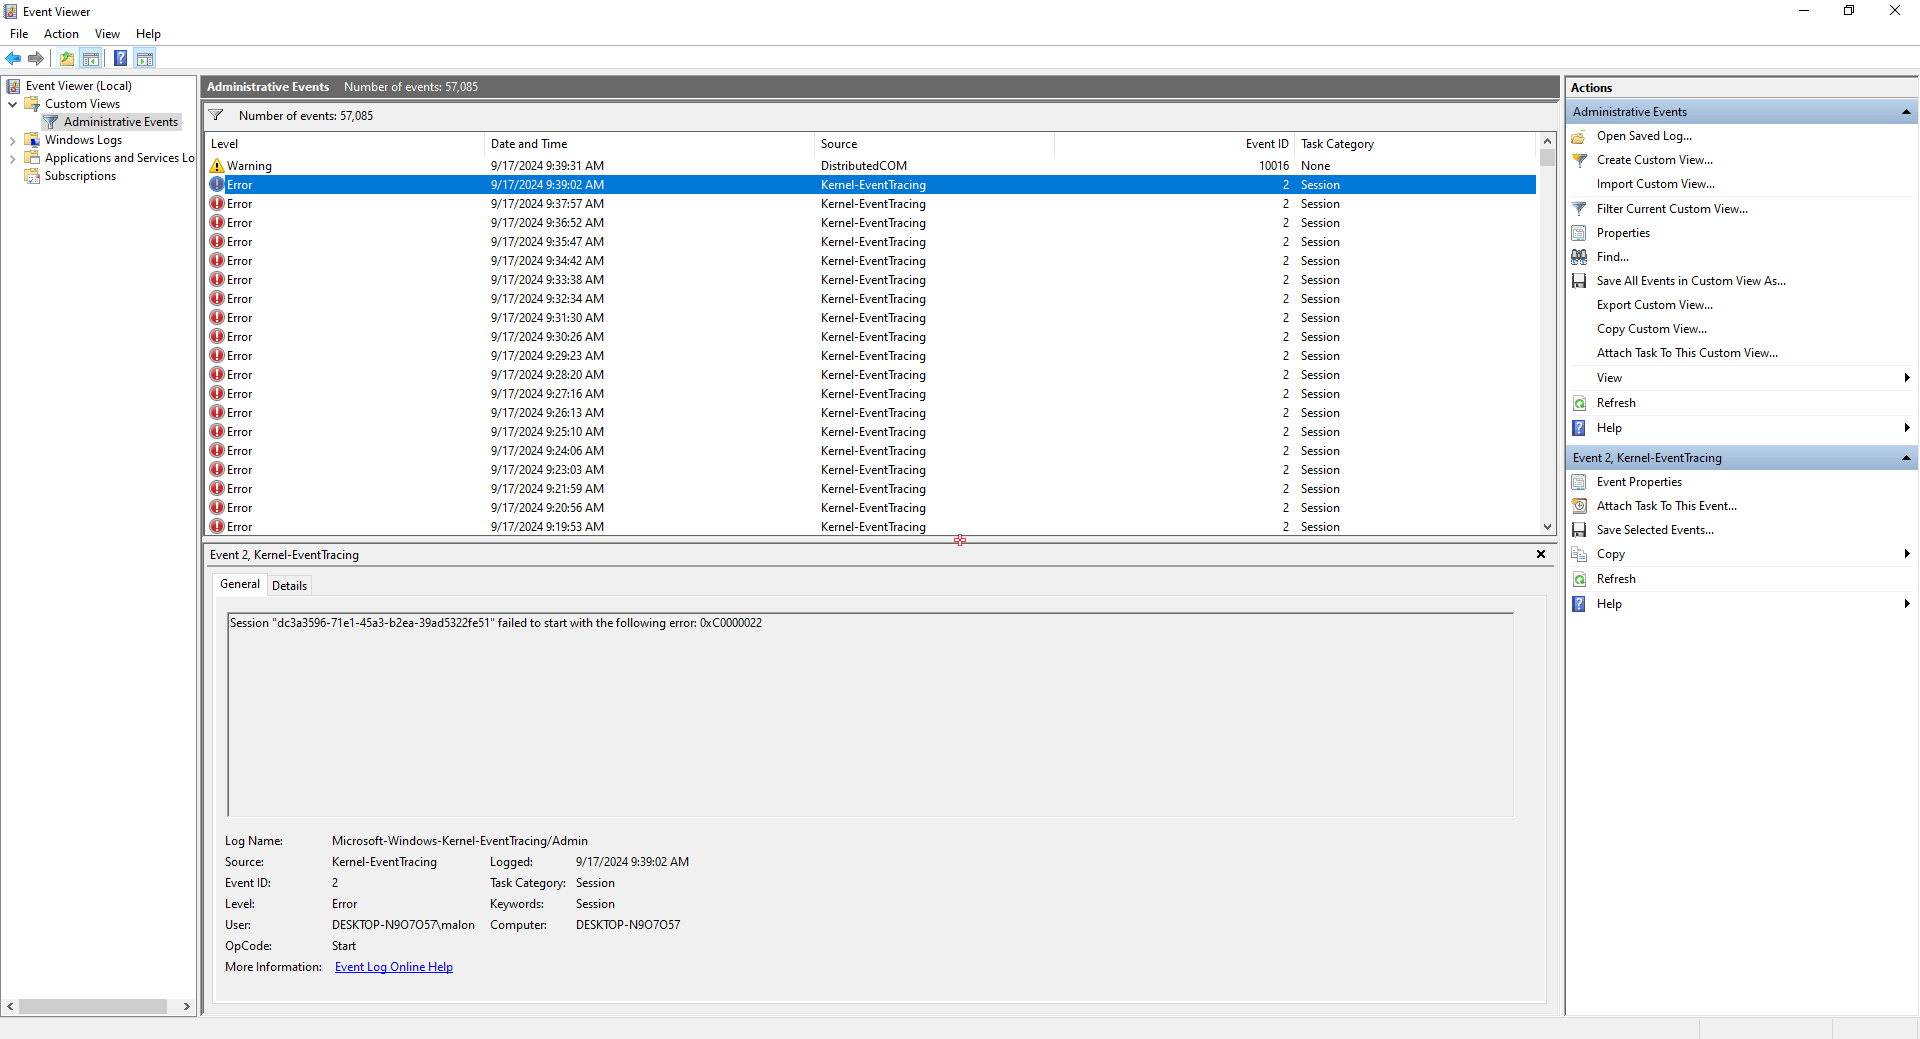Expand the Copy submenu arrow
This screenshot has height=1039, width=1920.
[1907, 554]
